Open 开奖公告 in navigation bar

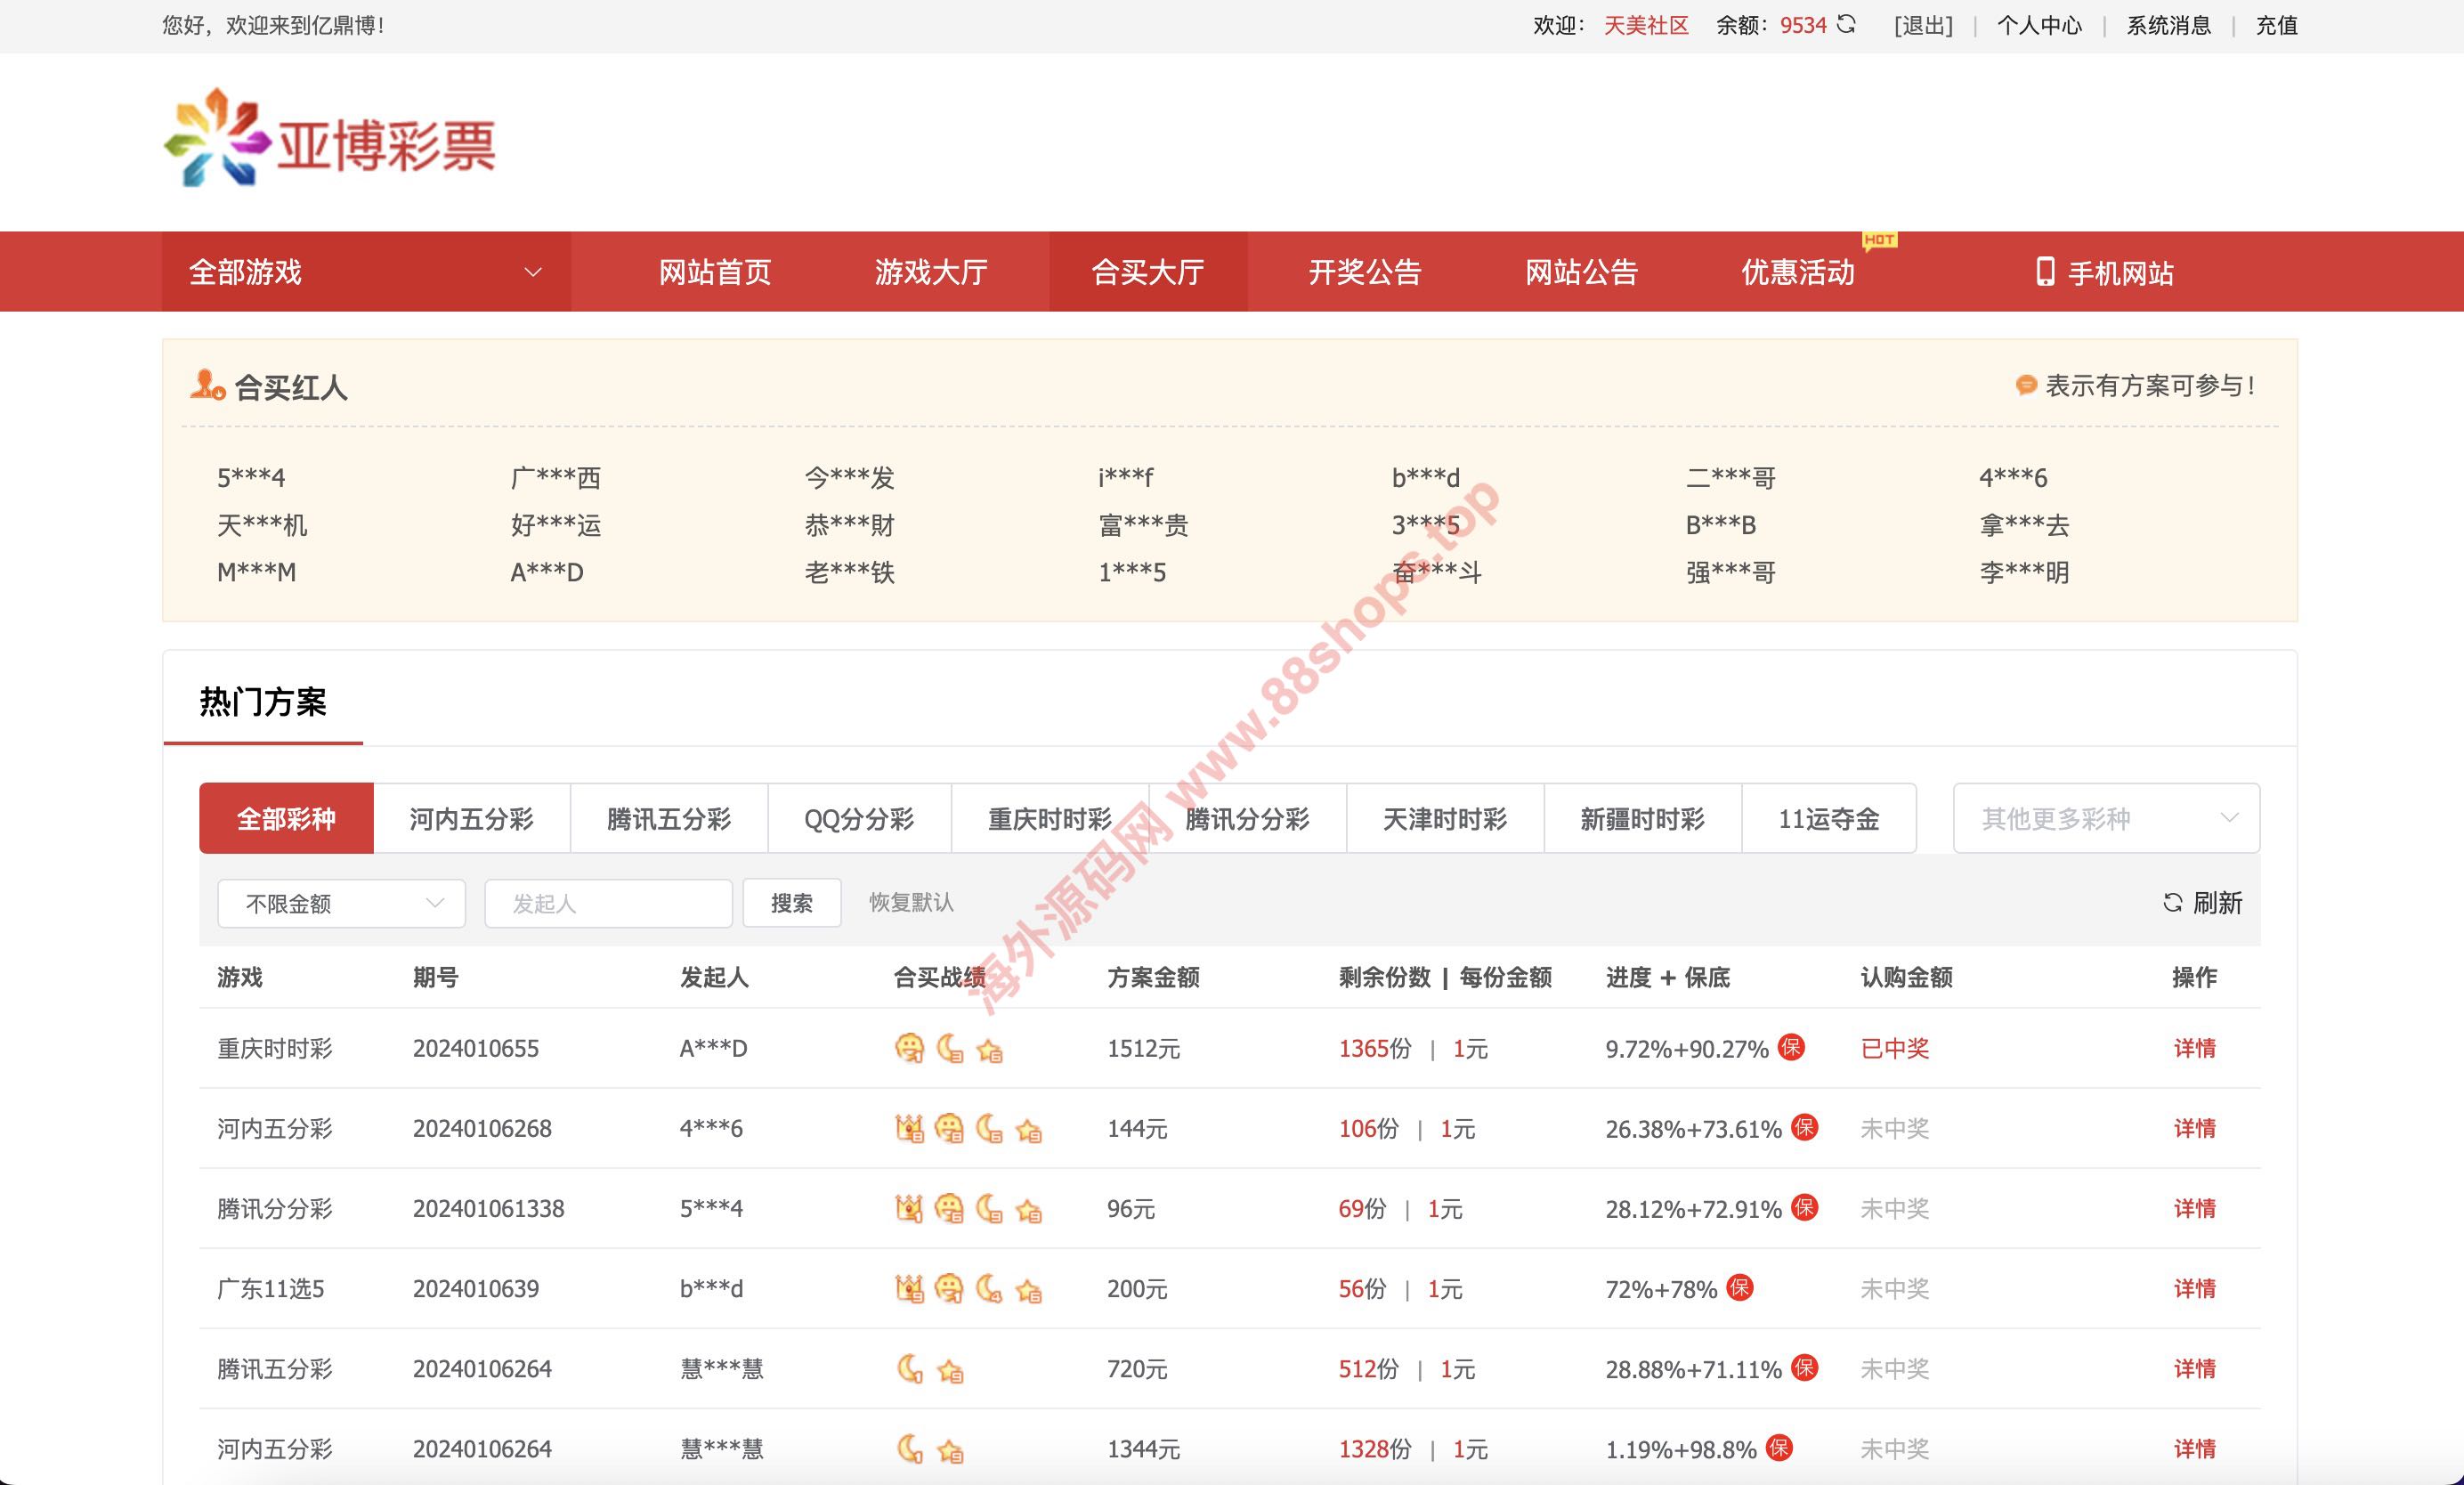[x=1364, y=272]
